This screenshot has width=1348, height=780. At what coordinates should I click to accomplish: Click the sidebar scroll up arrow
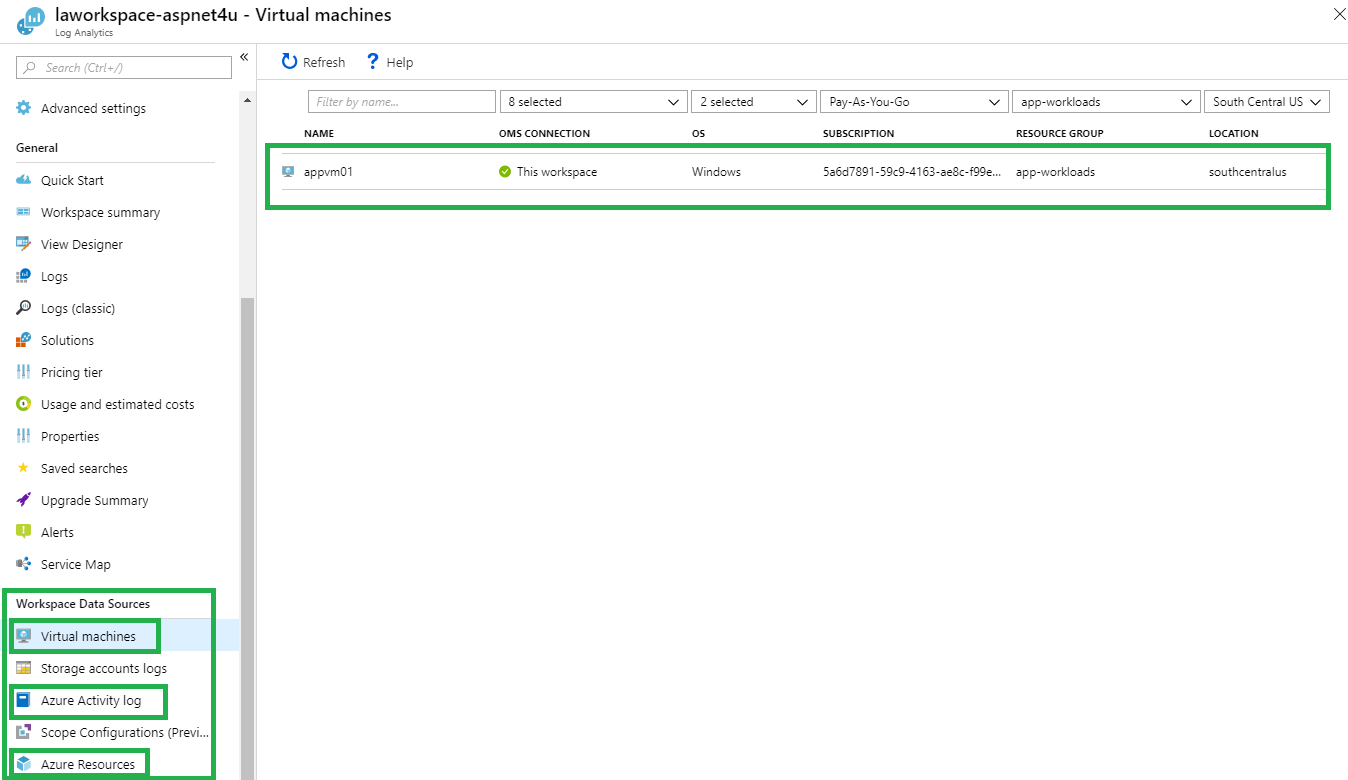[247, 100]
